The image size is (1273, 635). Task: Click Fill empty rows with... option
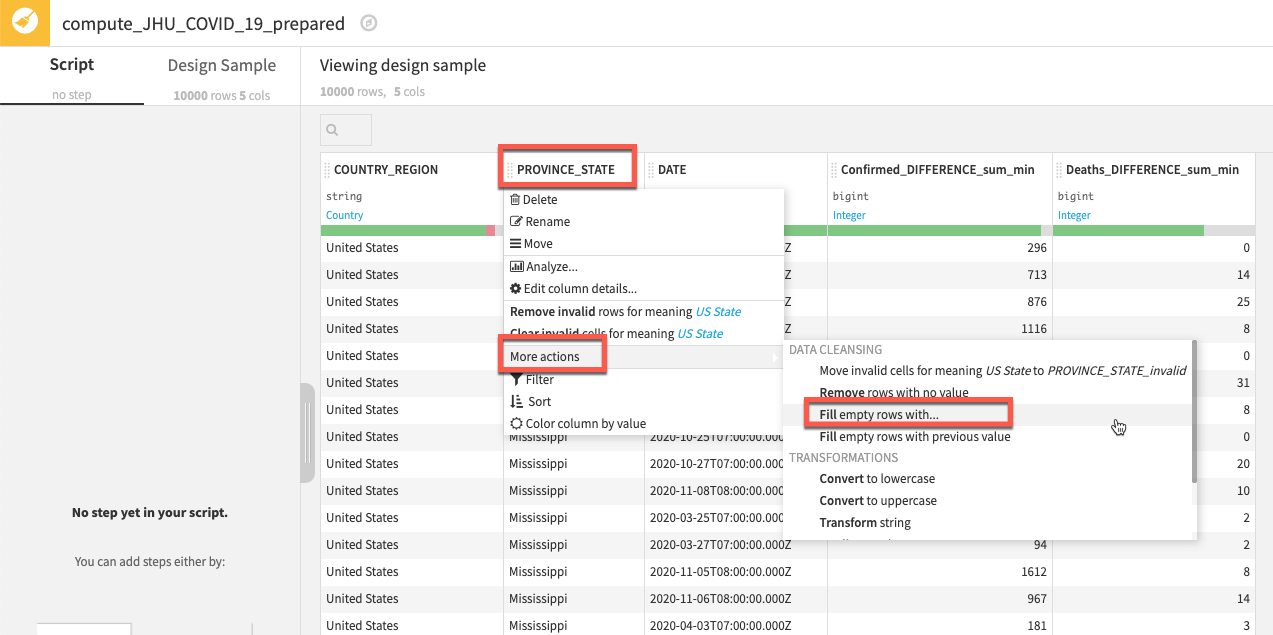coord(879,415)
